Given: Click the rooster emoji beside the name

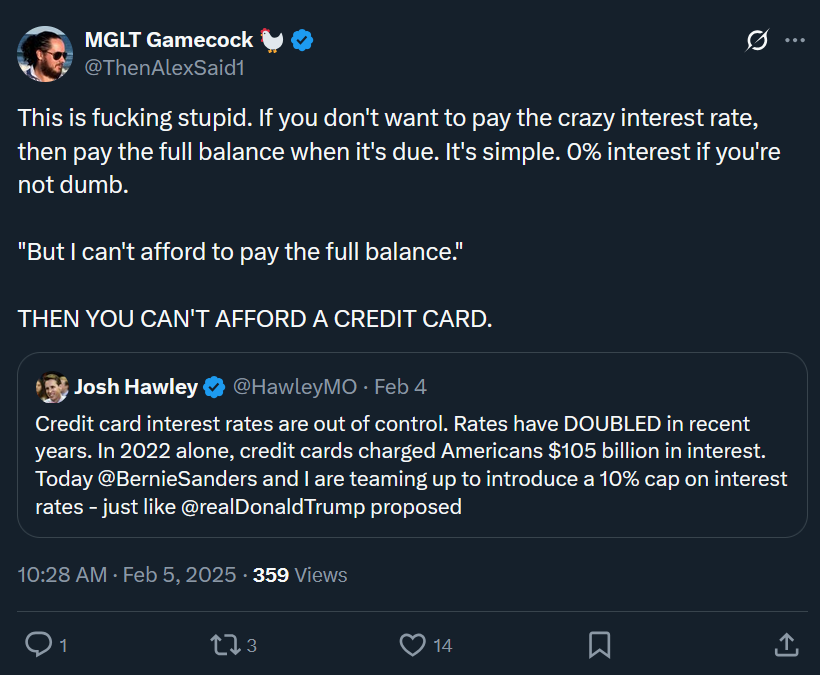Looking at the screenshot, I should click(271, 40).
